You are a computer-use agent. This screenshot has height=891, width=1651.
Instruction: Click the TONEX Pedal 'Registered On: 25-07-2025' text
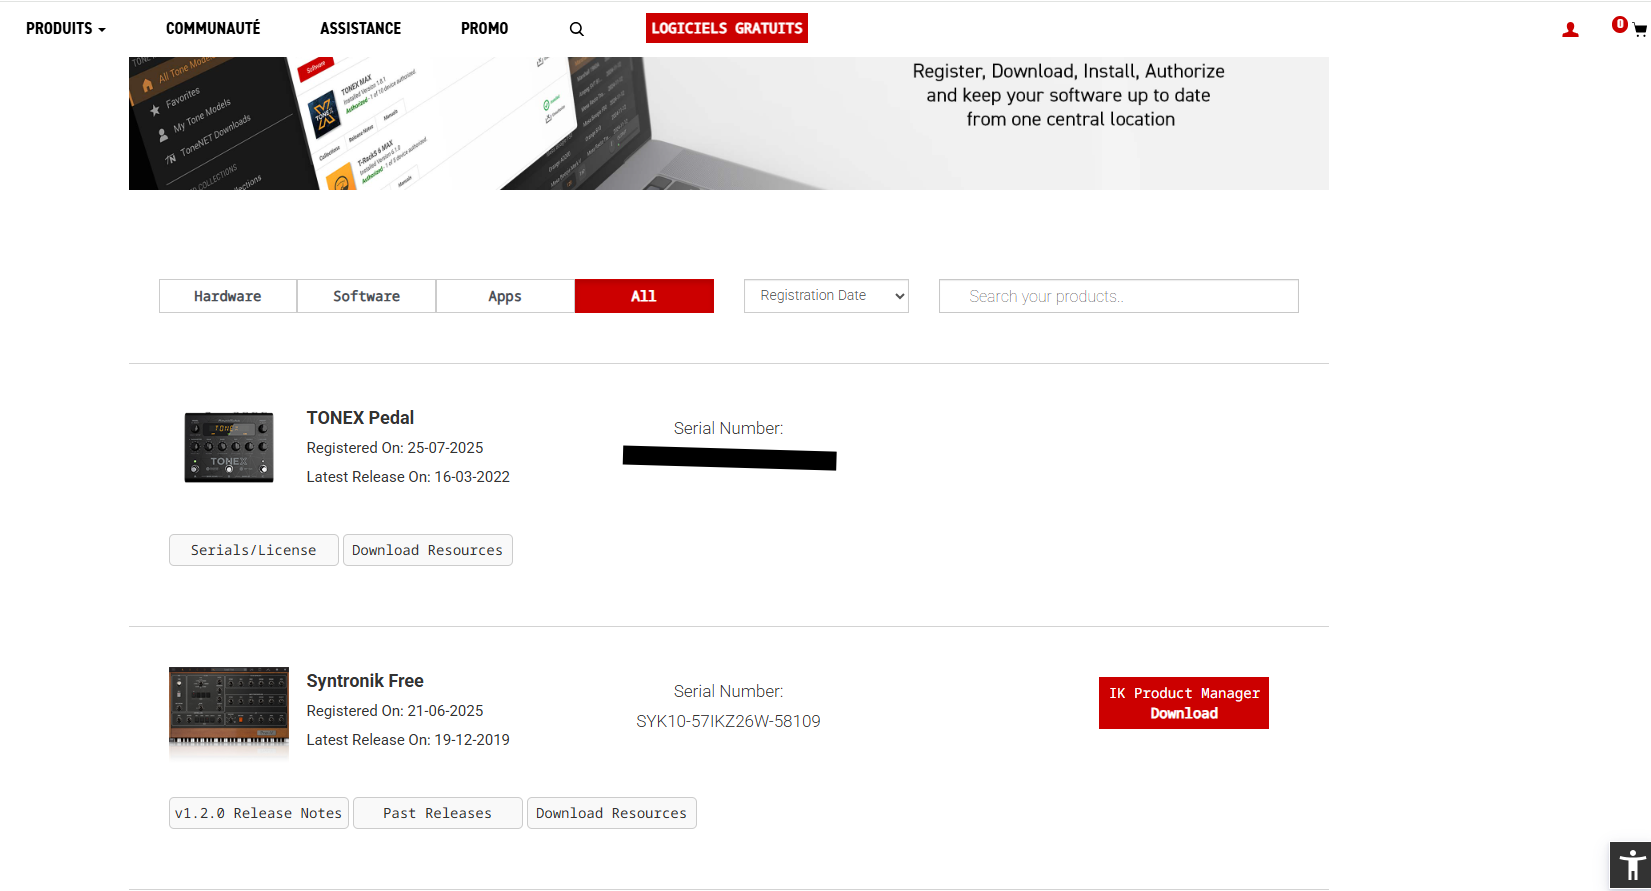tap(395, 448)
